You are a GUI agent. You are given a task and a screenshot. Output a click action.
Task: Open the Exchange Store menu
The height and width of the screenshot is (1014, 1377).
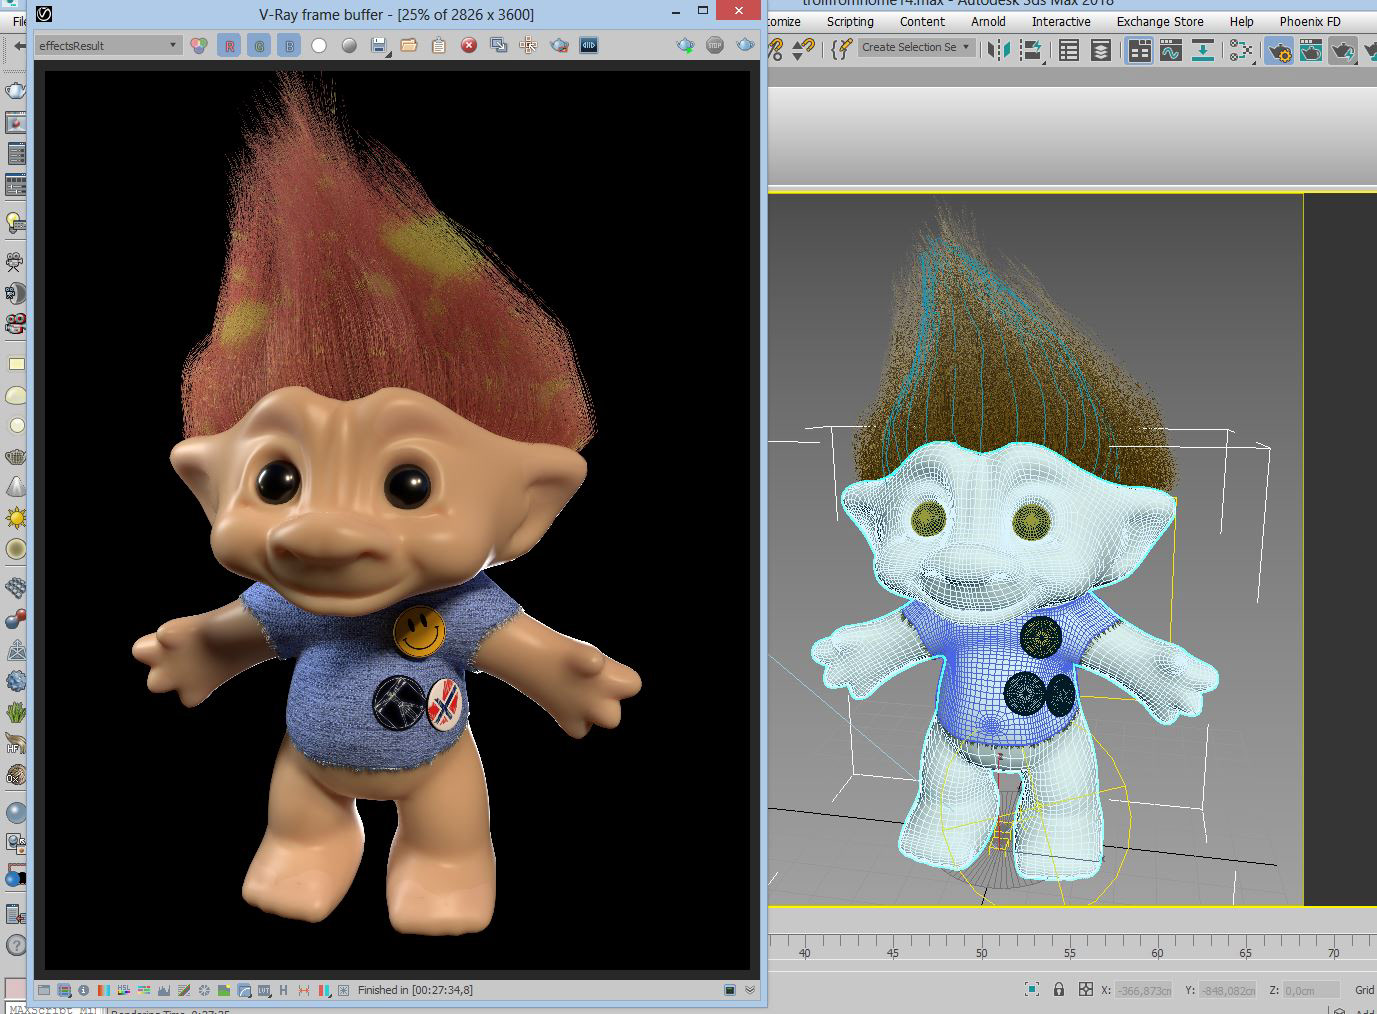pos(1160,21)
